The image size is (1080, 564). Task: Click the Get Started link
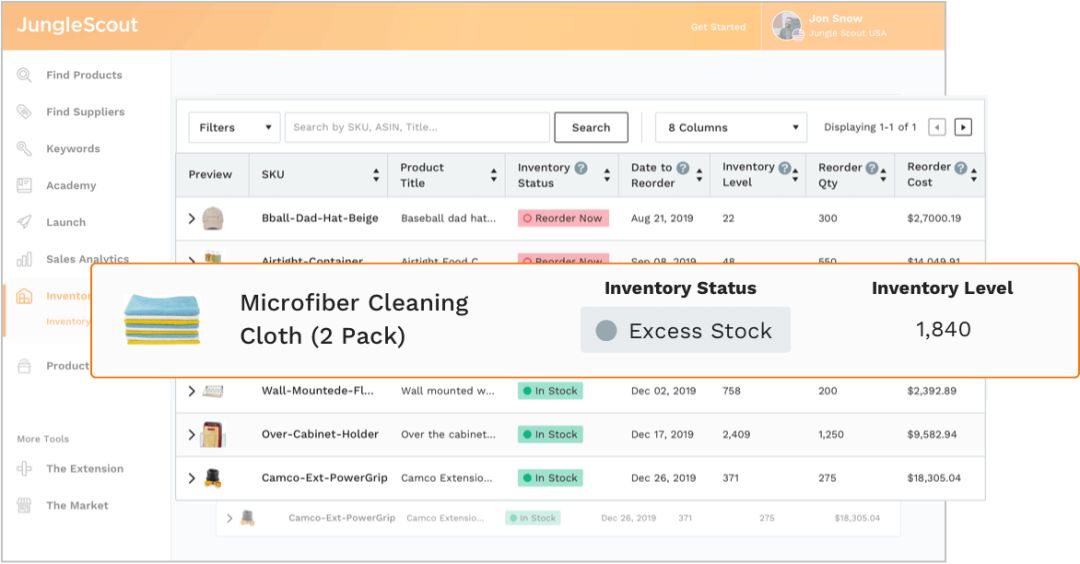coord(718,27)
